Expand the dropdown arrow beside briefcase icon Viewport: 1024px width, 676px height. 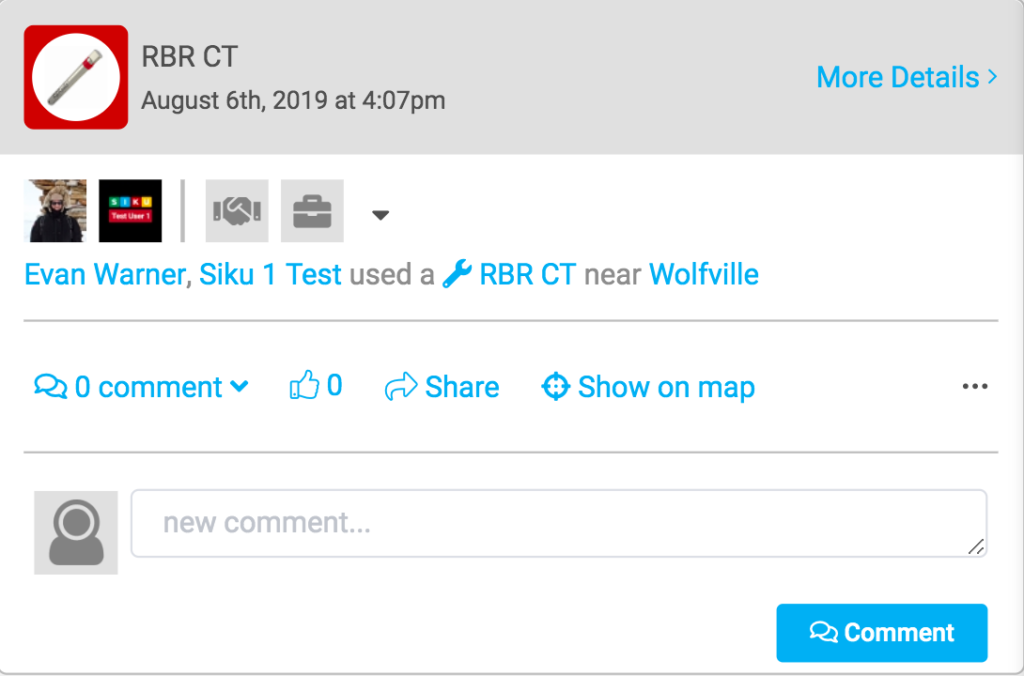(x=380, y=214)
